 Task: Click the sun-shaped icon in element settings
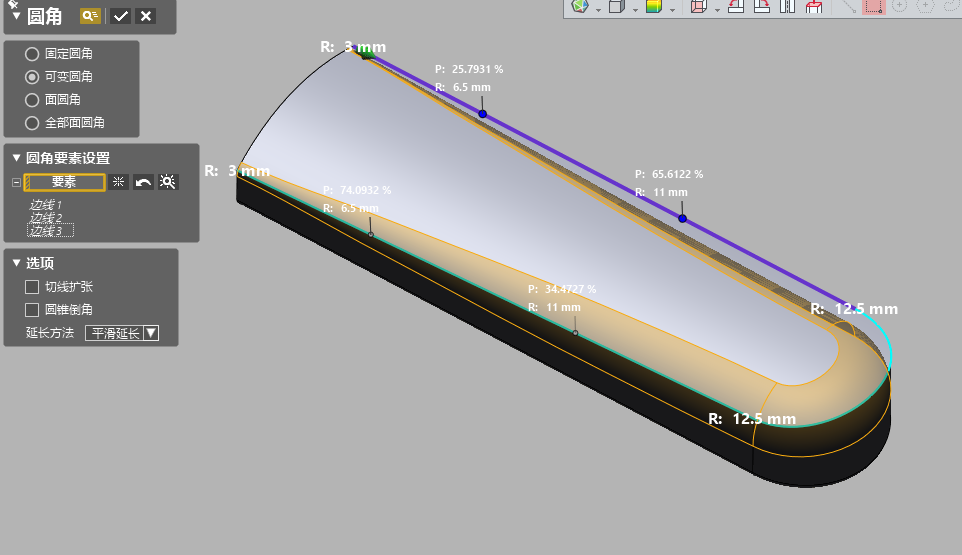[168, 182]
